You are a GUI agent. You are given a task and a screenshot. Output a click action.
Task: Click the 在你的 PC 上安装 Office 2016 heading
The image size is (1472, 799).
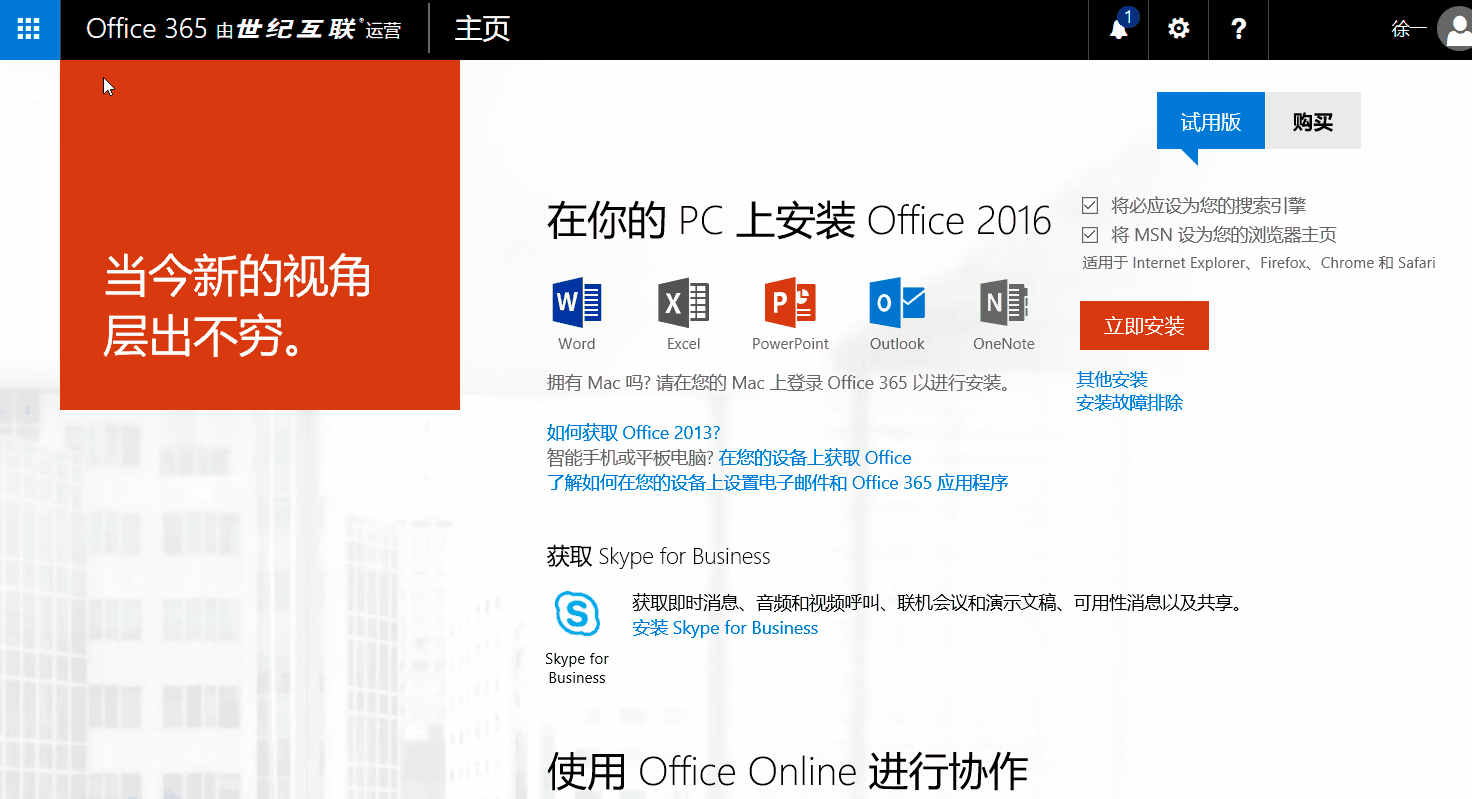(x=799, y=221)
